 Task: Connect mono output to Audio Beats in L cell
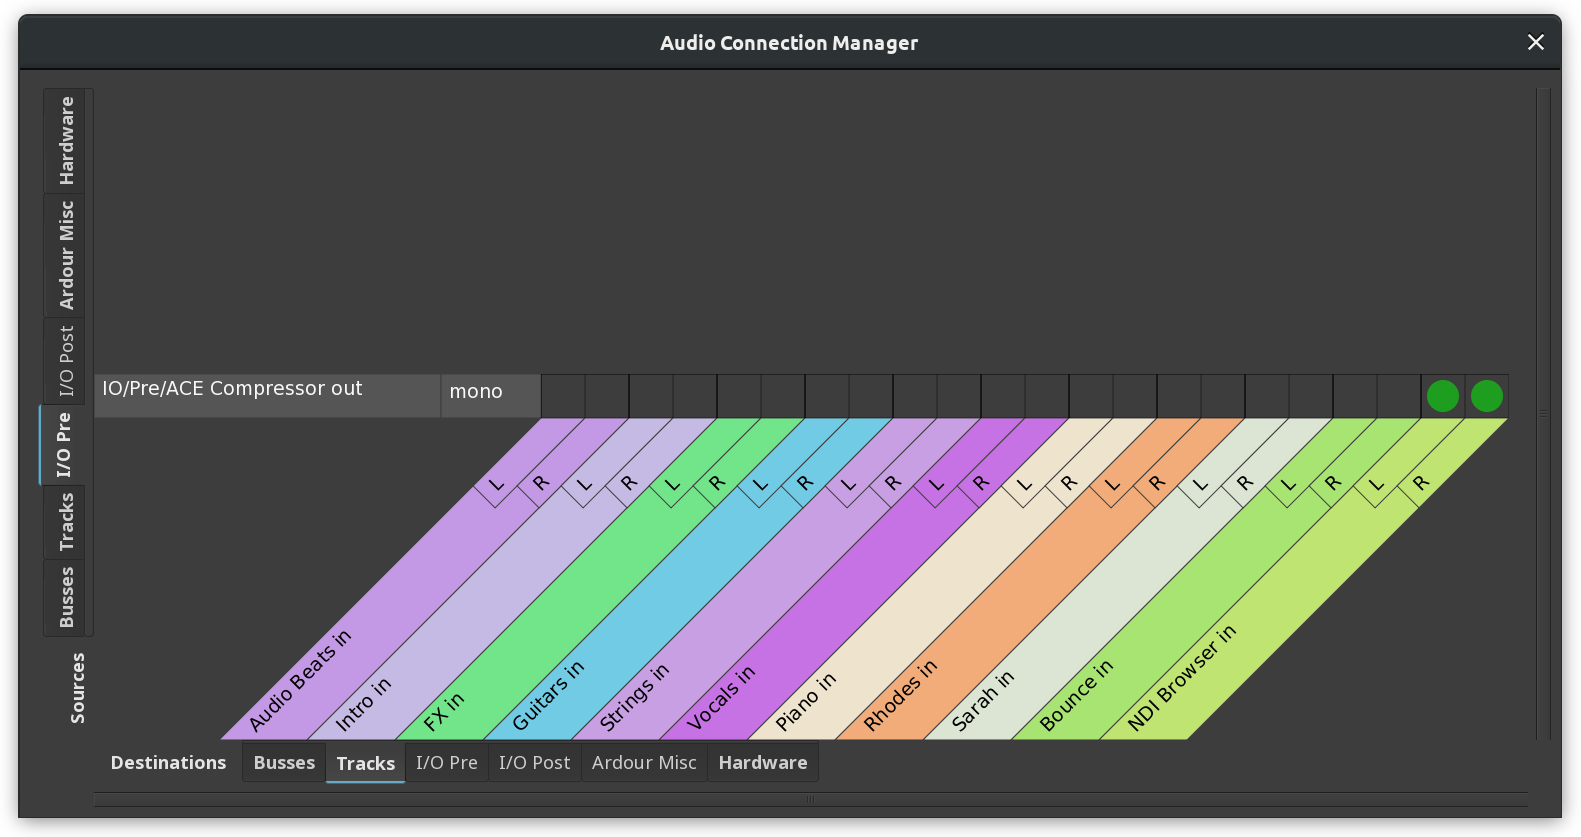click(563, 396)
